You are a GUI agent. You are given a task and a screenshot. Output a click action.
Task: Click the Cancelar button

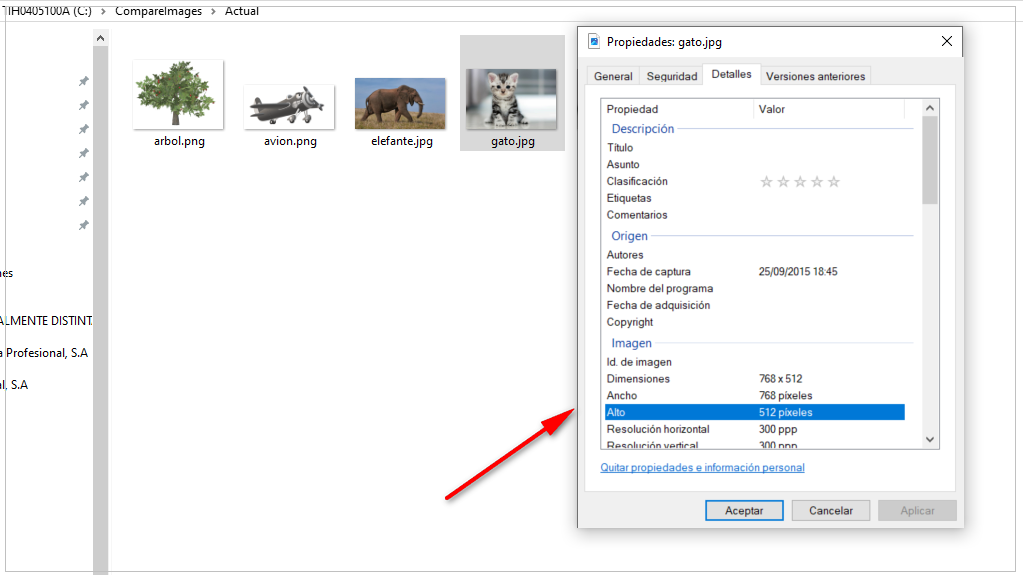(830, 510)
